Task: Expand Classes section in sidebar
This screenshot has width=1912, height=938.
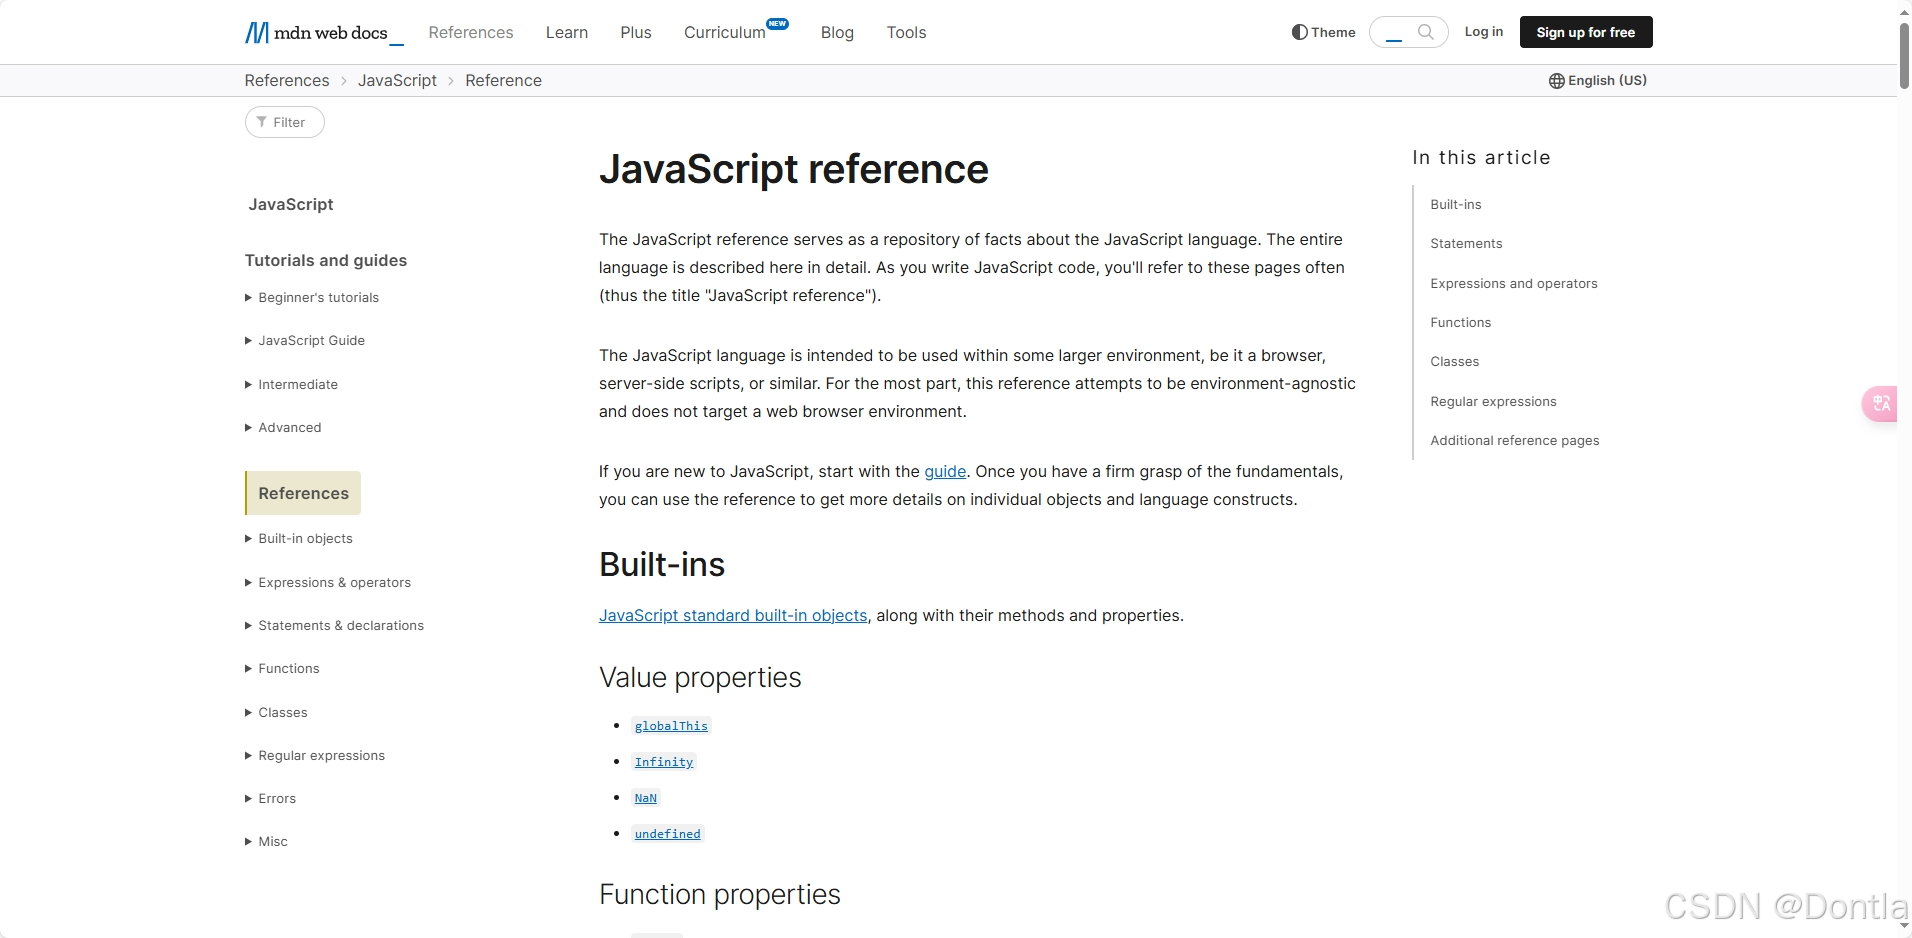Action: pyautogui.click(x=276, y=713)
